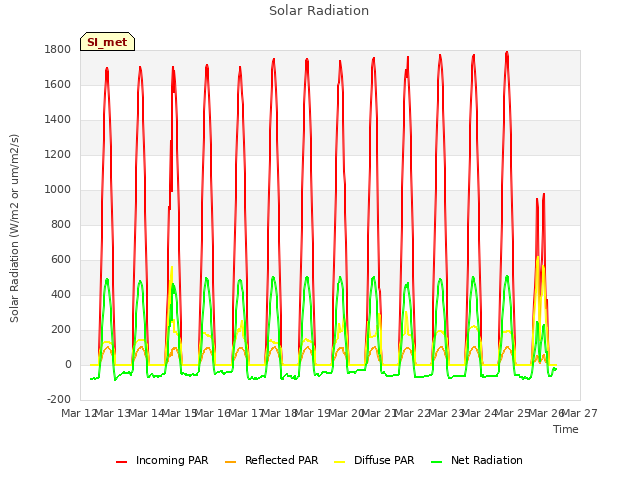Screen dimensions: 640x480
Task: Click the yellow Diffuse PAR legend swatch
Action: [340, 462]
